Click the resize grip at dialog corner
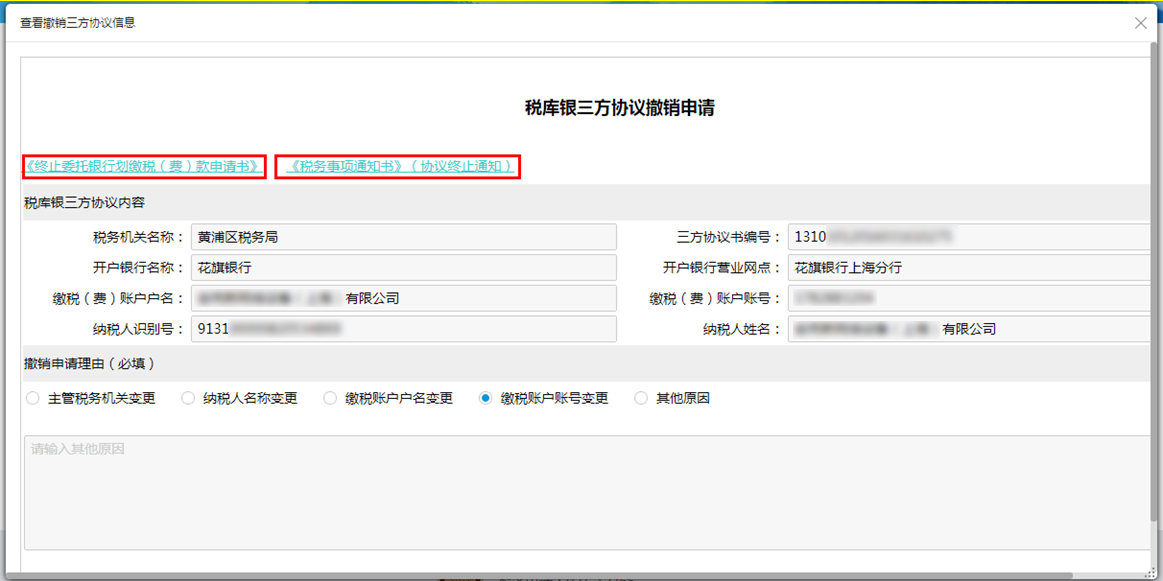 1155,574
